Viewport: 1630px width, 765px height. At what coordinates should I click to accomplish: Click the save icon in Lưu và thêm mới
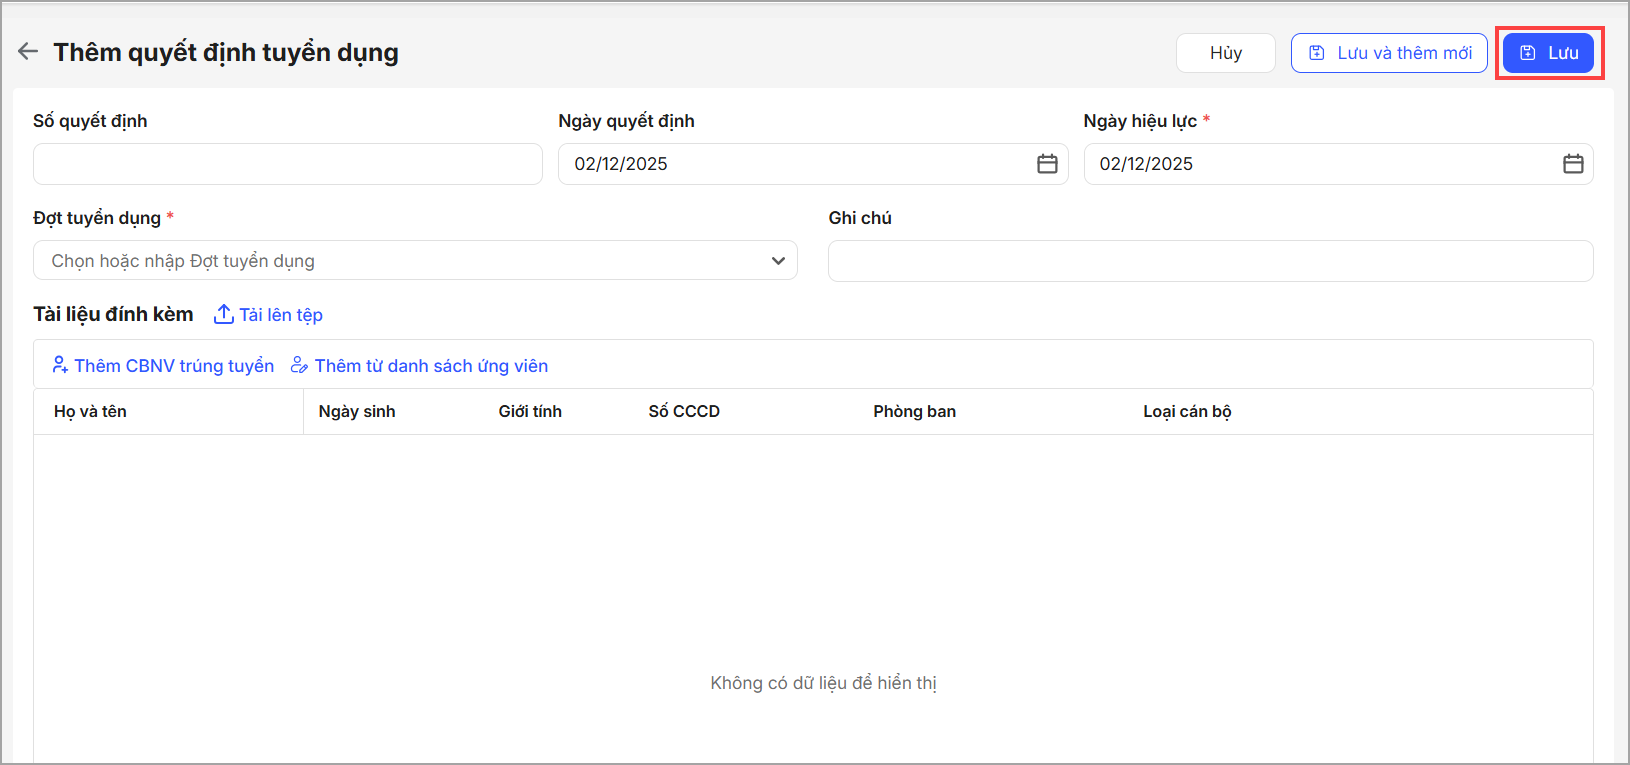pyautogui.click(x=1317, y=53)
